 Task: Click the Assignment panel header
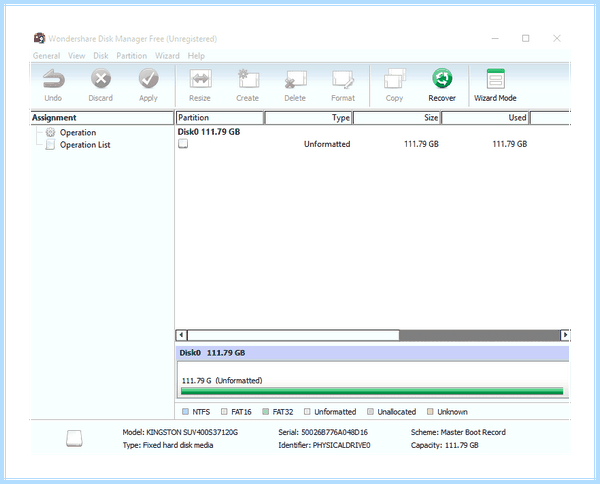[101, 117]
